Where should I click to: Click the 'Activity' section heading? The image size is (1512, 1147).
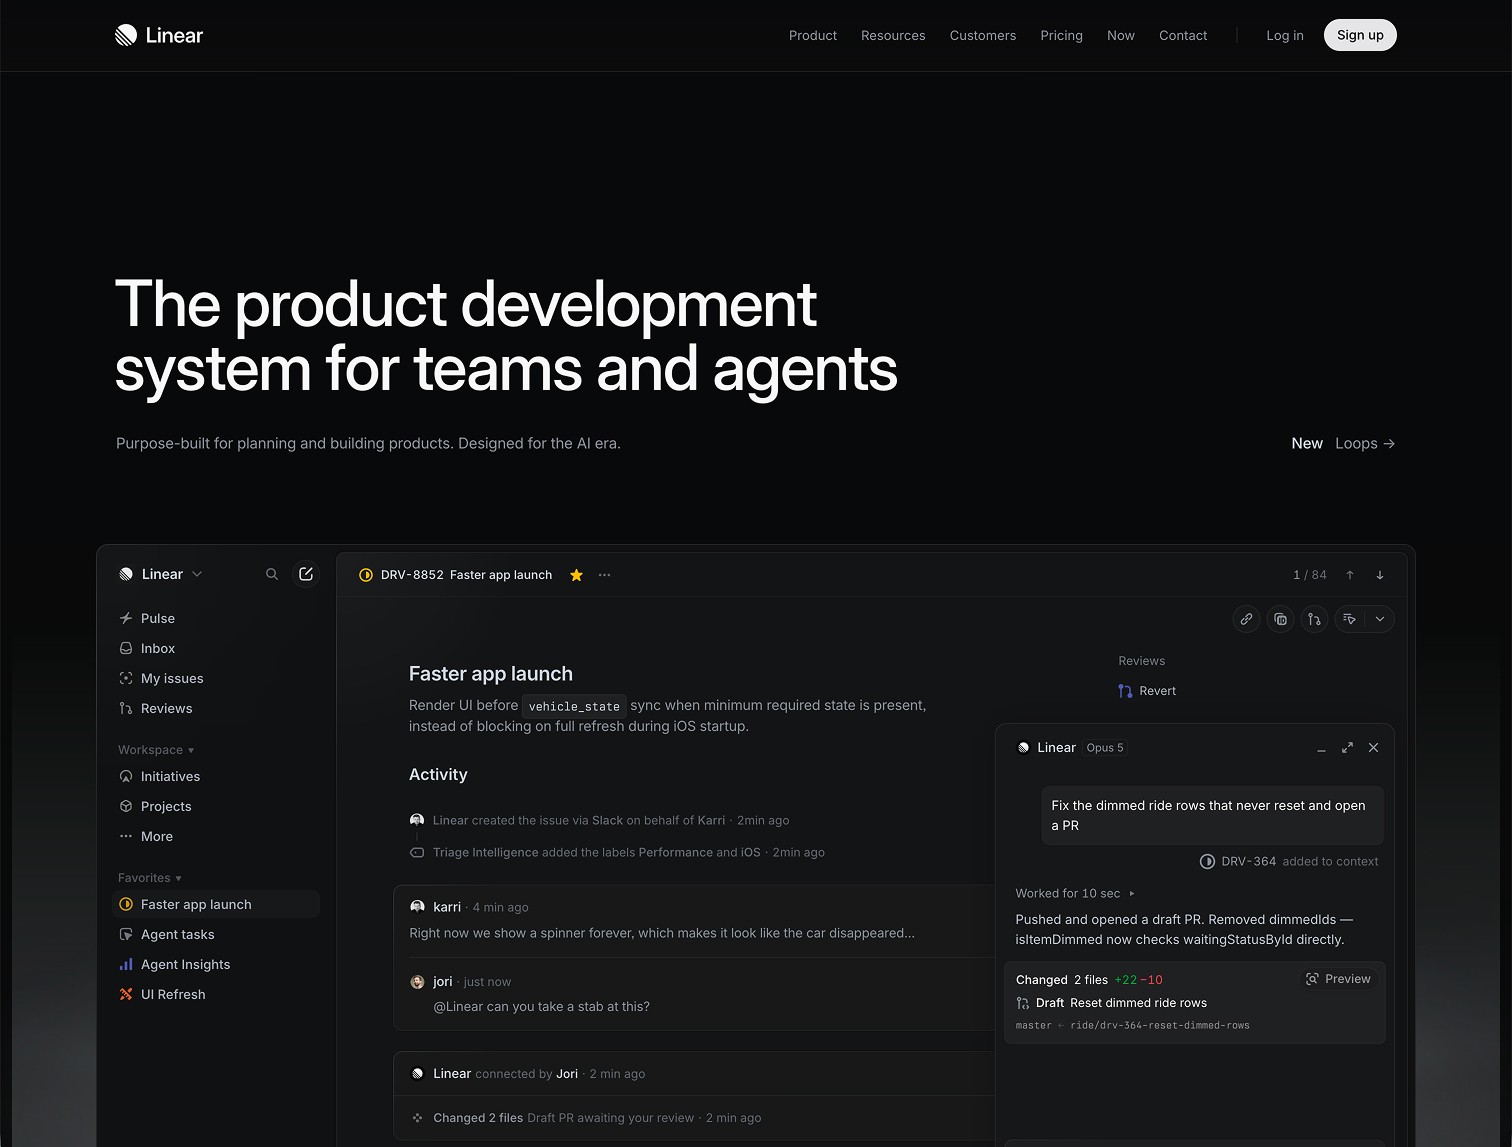(x=438, y=774)
